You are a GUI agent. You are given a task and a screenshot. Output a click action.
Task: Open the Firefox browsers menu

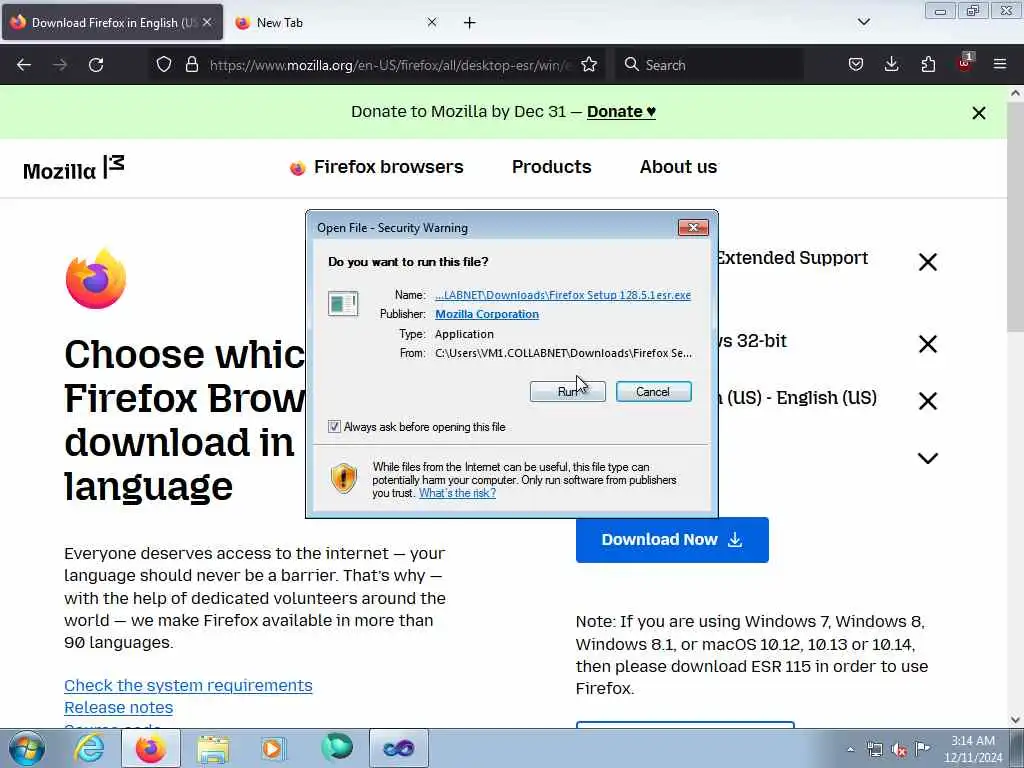click(376, 167)
